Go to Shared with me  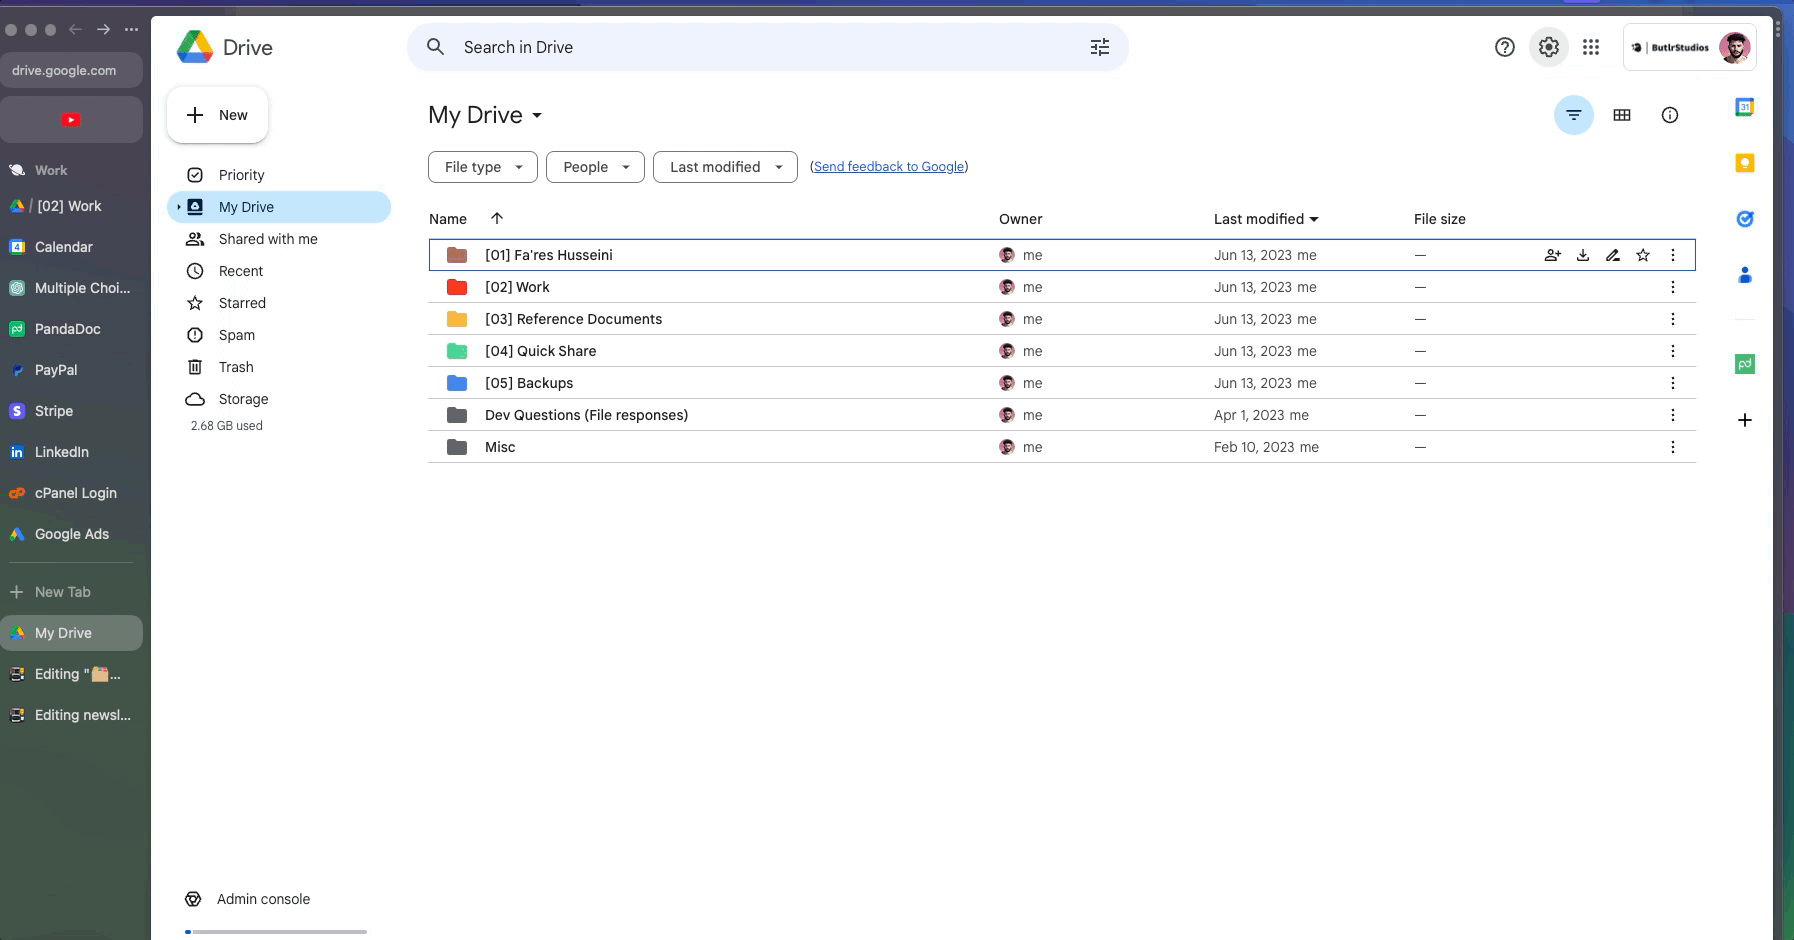pyautogui.click(x=267, y=239)
